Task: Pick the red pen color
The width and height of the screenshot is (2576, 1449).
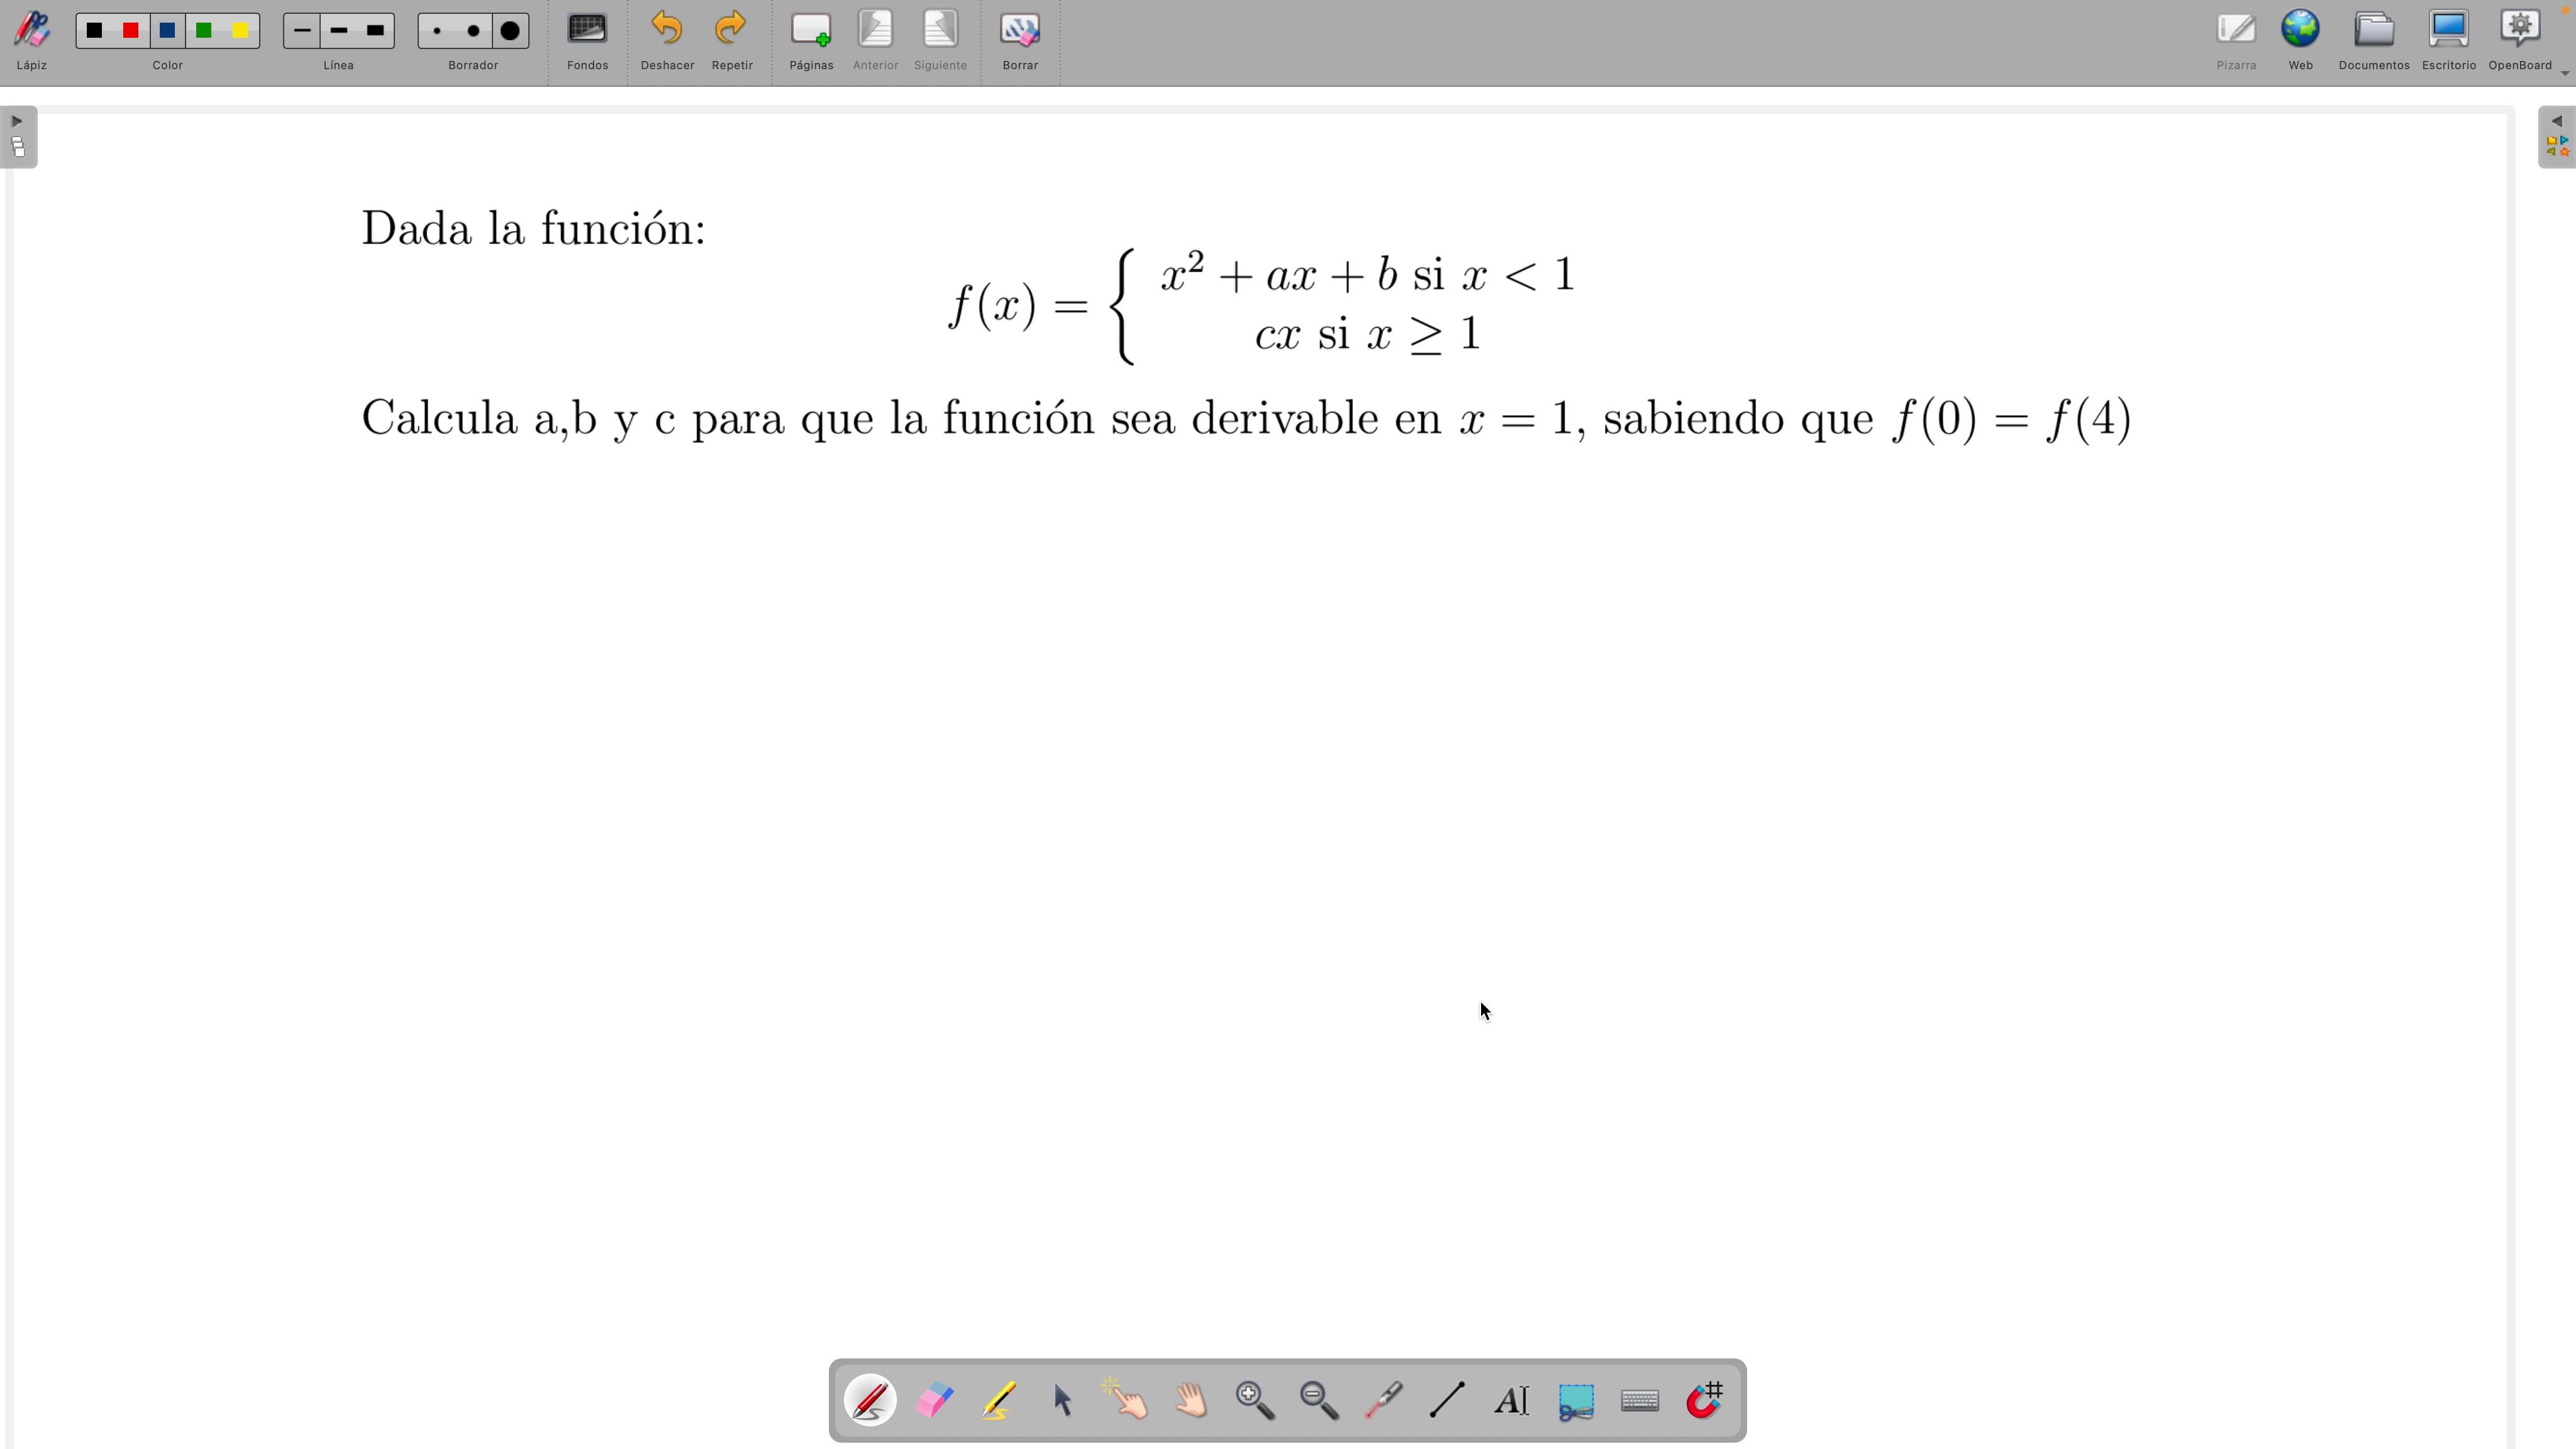Action: (x=131, y=31)
